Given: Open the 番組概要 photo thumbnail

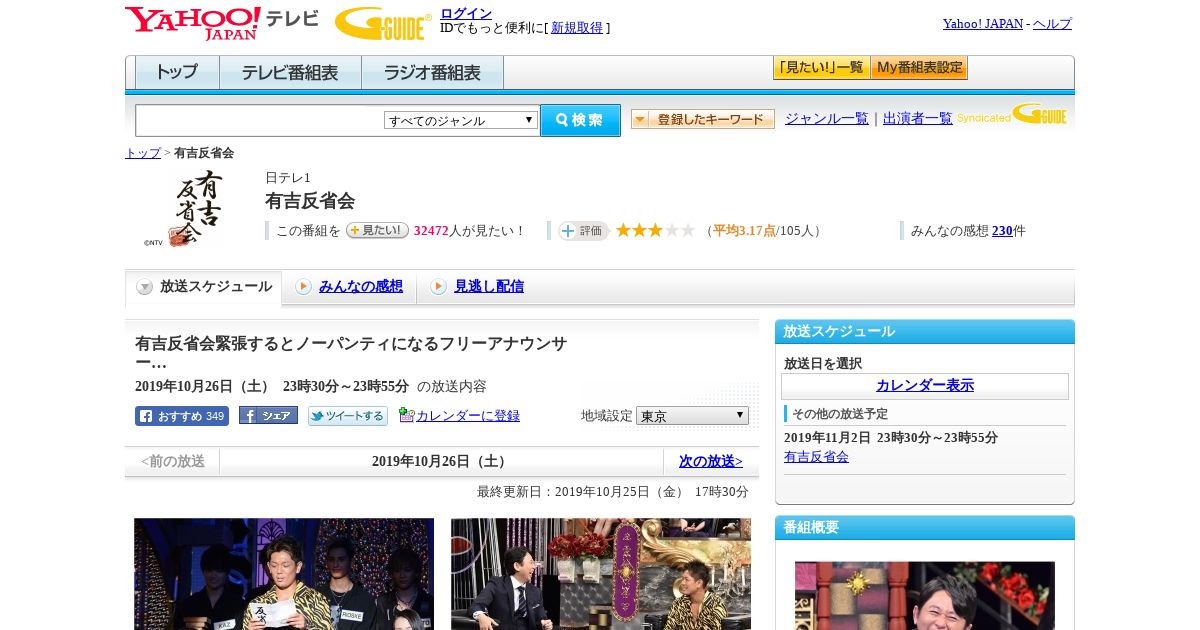Looking at the screenshot, I should click(925, 596).
